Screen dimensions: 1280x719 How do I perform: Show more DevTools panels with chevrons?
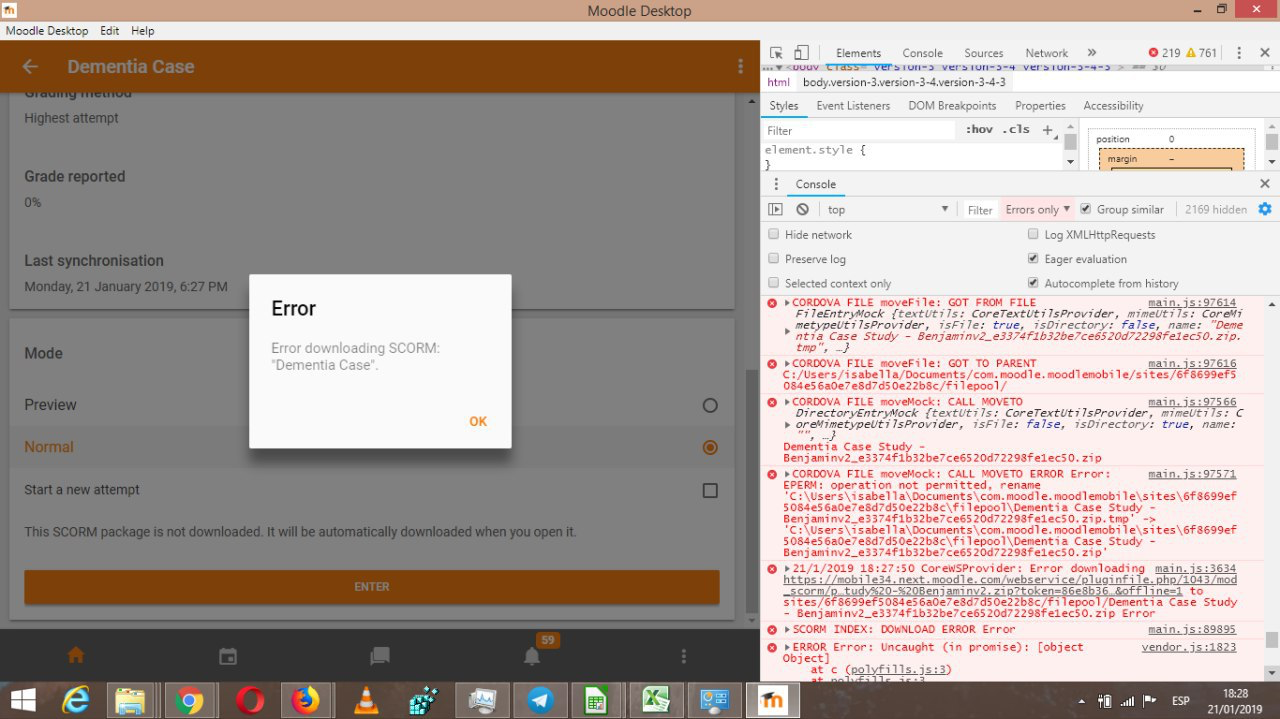pyautogui.click(x=1091, y=53)
